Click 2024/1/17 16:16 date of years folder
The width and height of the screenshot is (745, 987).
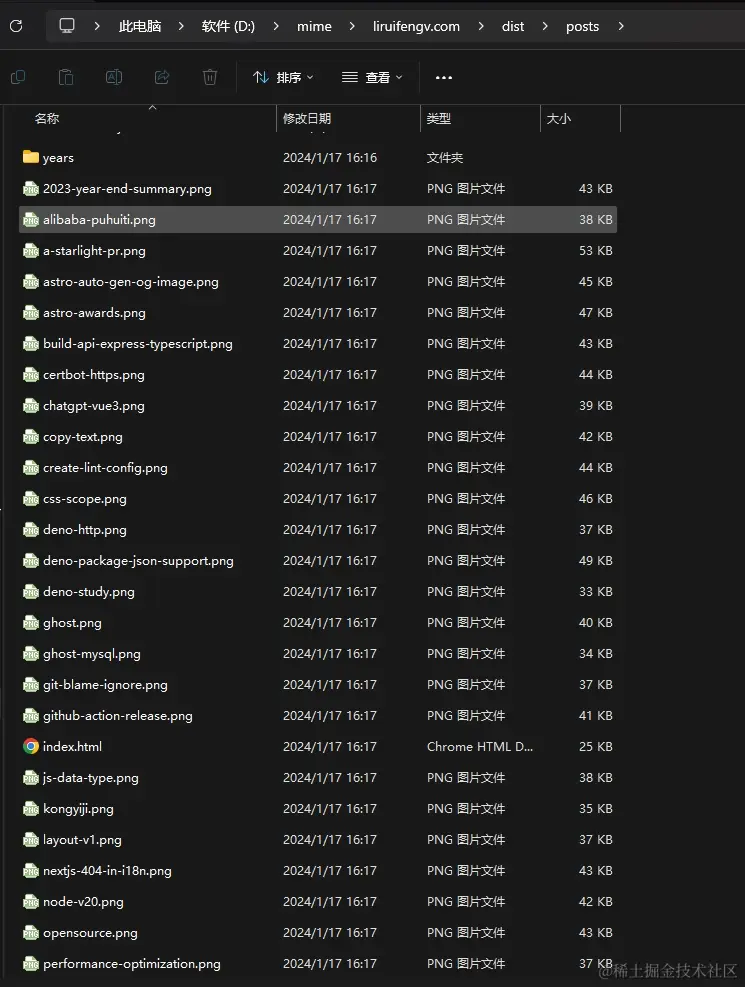[x=330, y=157]
